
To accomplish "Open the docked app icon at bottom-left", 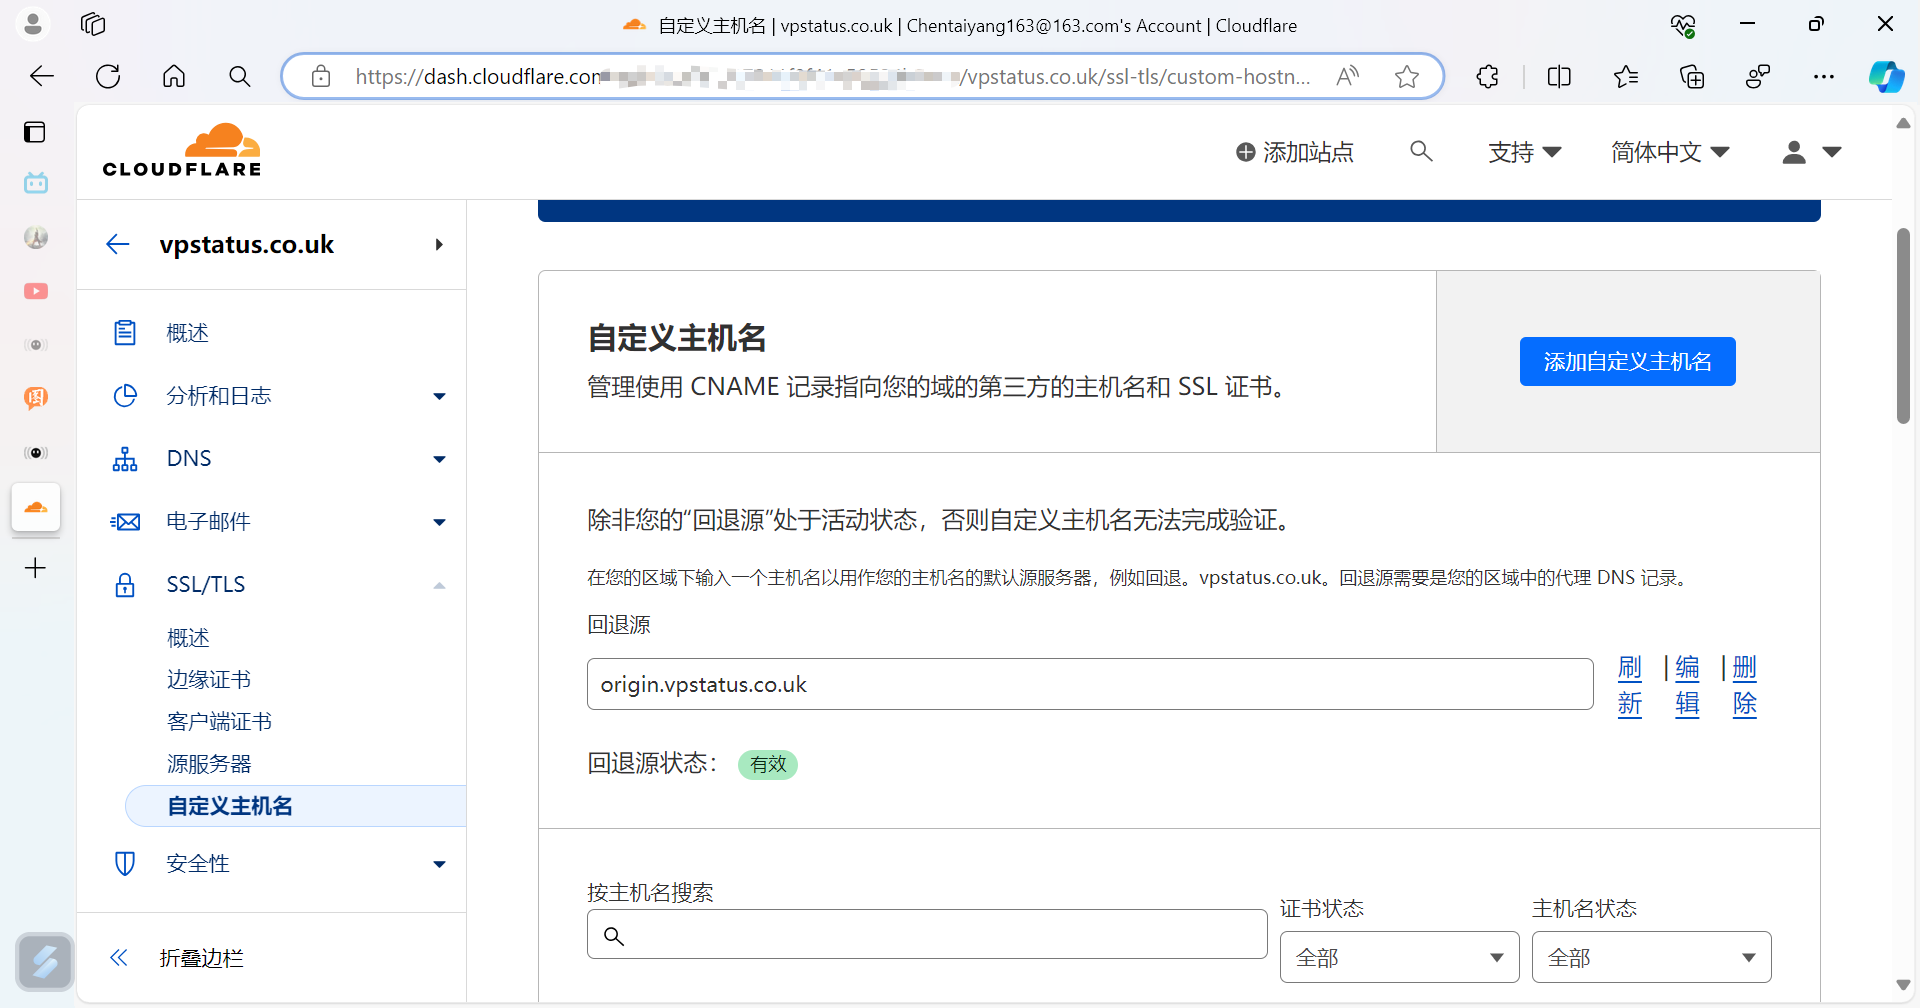I will pos(45,962).
